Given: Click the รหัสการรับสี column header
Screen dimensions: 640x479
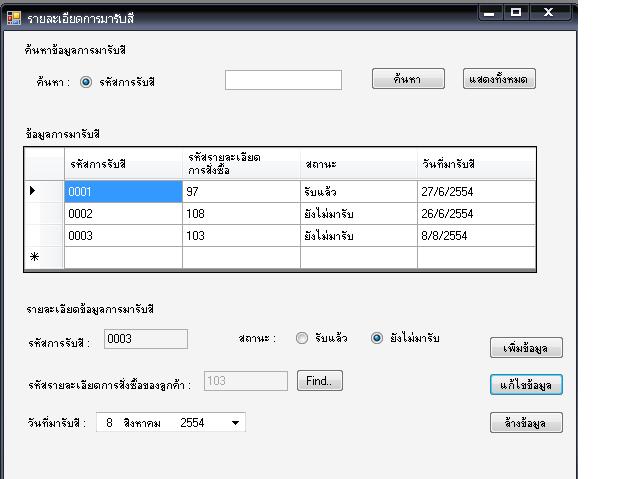Looking at the screenshot, I should coord(123,164).
